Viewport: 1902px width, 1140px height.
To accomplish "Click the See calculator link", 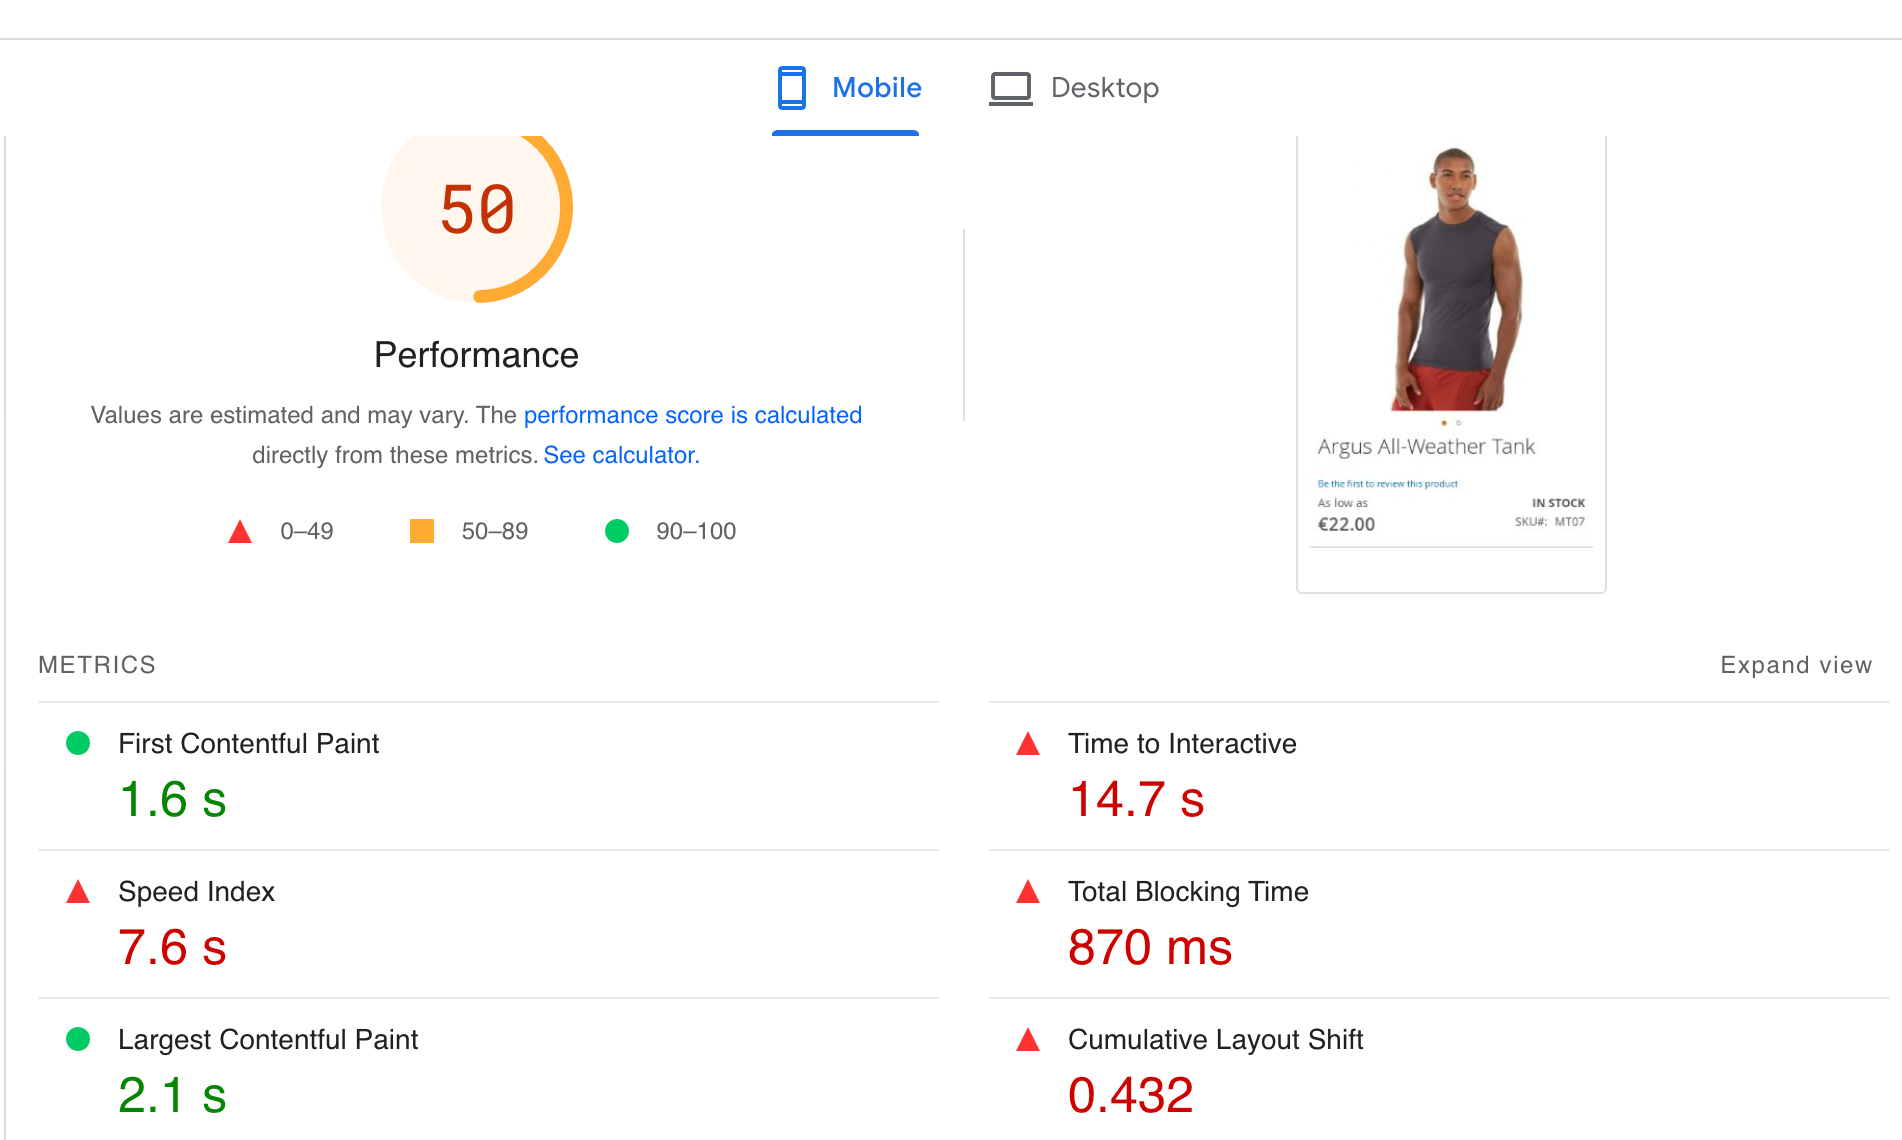I will pos(620,455).
